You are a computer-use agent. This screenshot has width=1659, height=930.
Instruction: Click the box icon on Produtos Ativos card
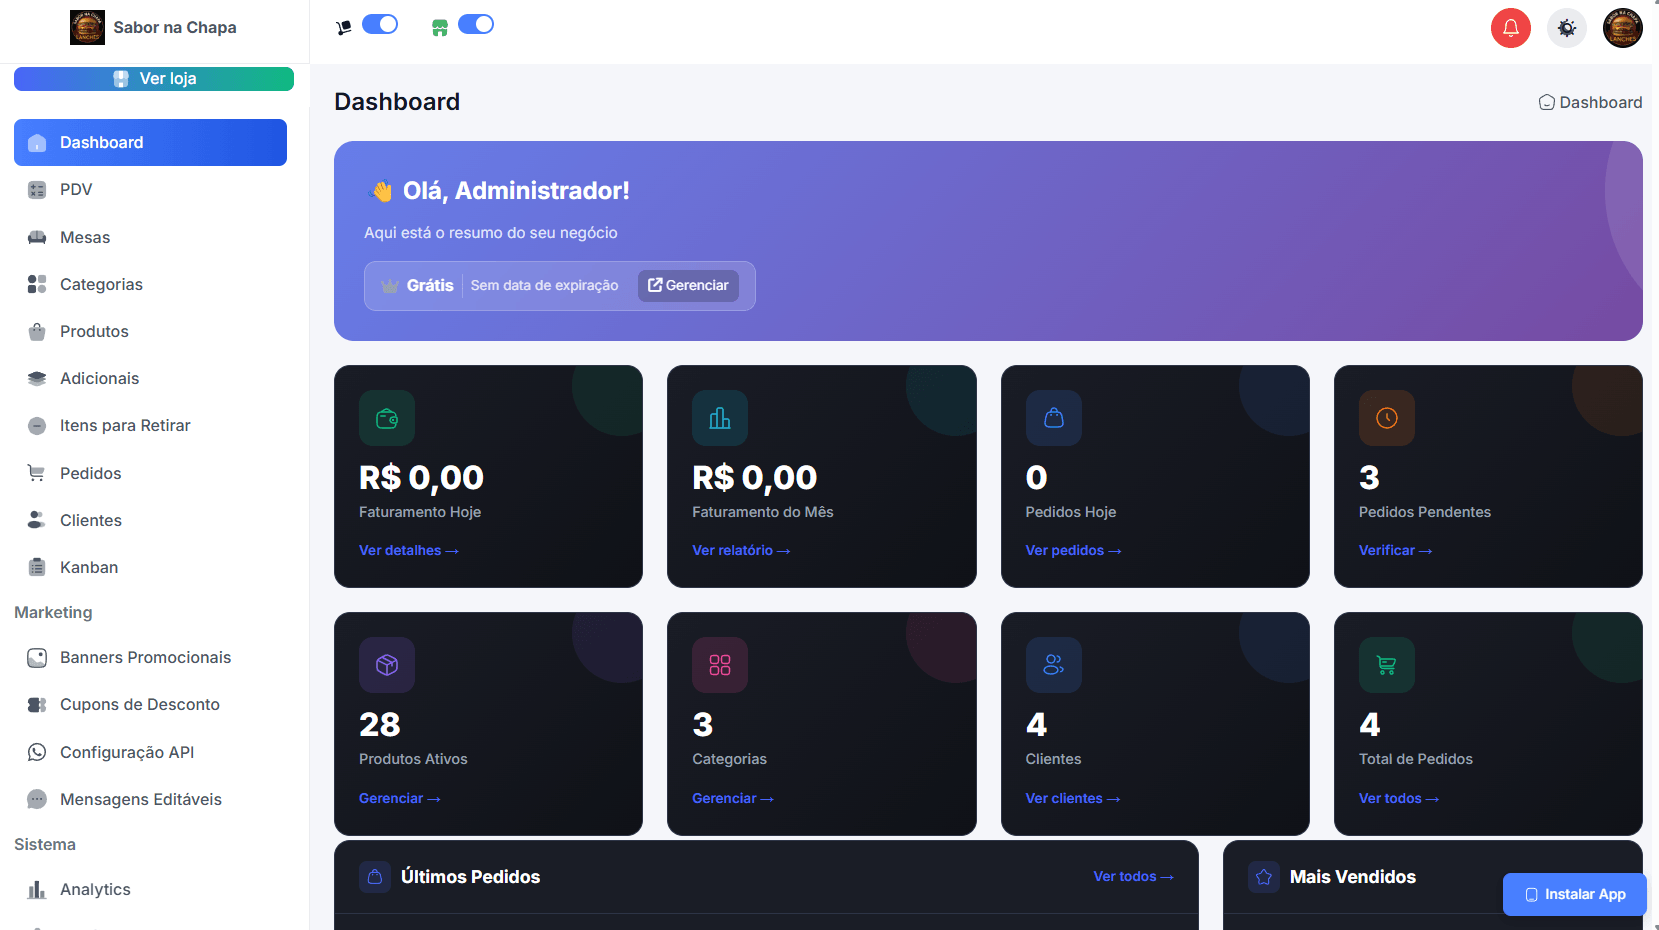387,665
